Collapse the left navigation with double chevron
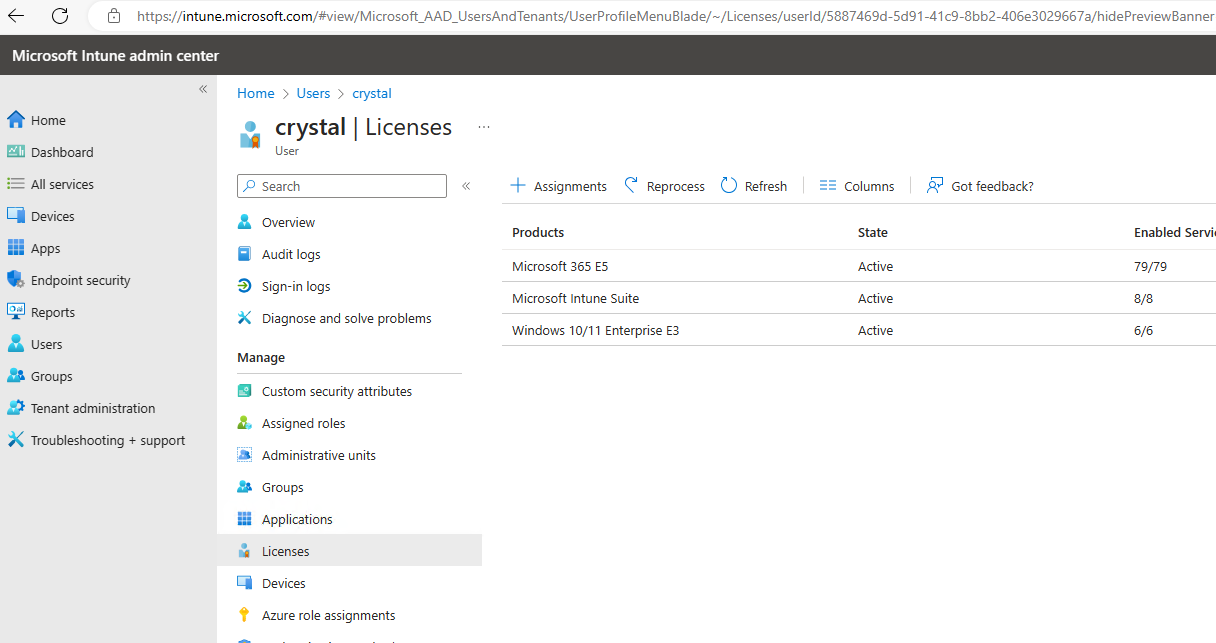Viewport: 1216px width, 643px height. click(203, 89)
